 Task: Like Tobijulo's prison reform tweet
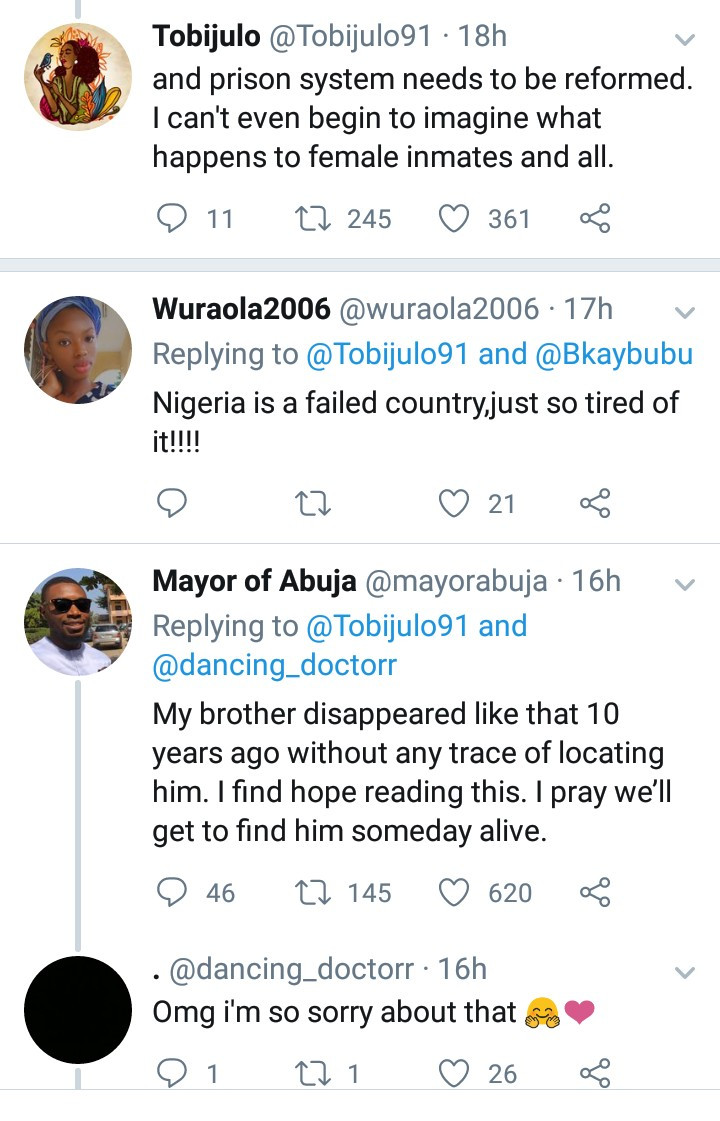coord(455,218)
